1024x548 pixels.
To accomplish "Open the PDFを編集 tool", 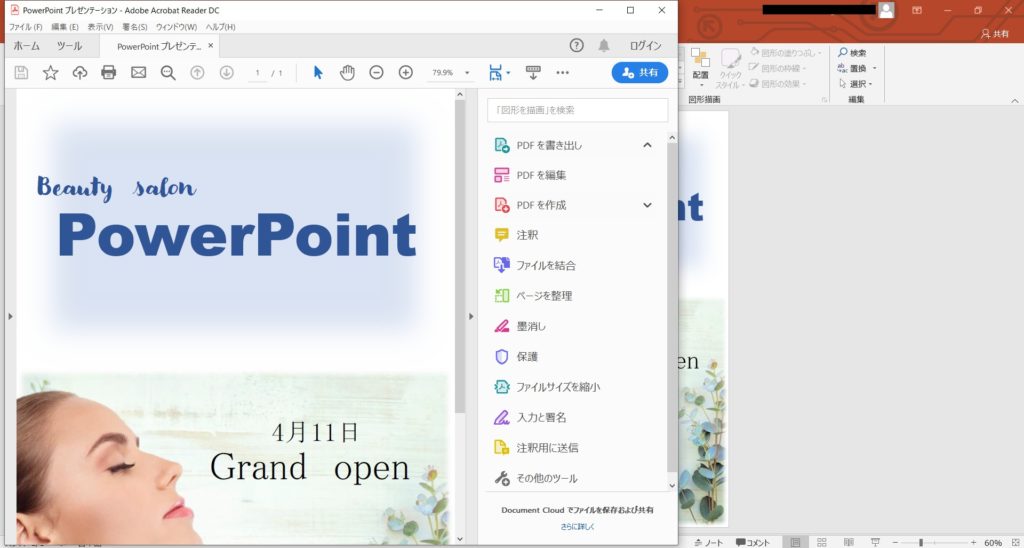I will click(541, 175).
